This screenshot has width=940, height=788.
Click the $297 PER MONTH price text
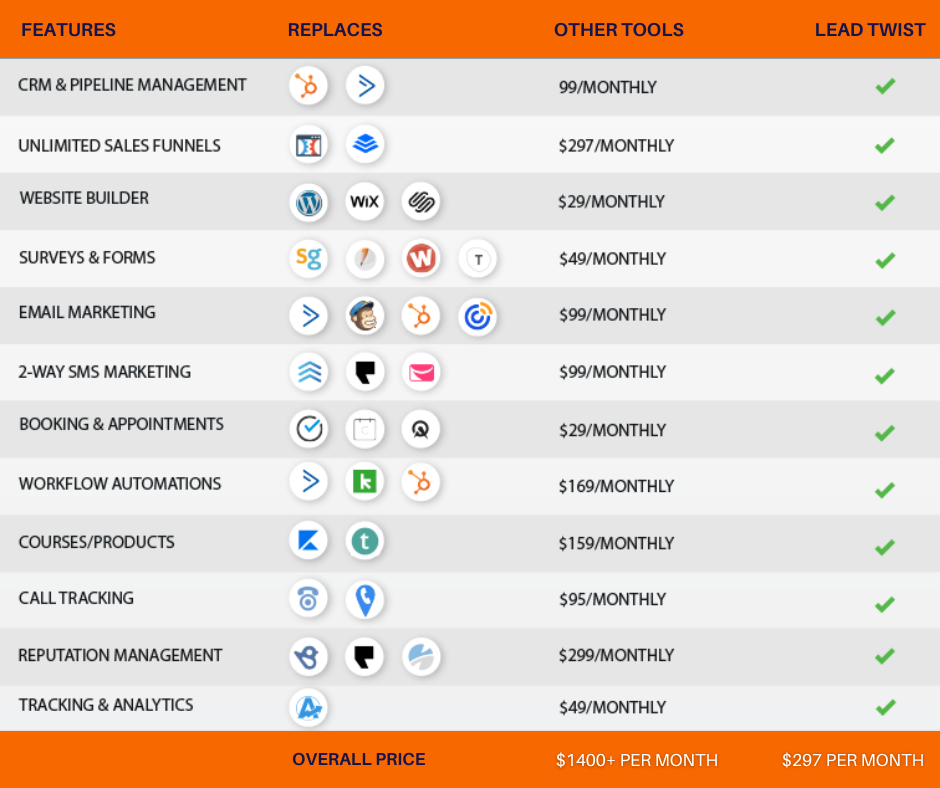(x=852, y=760)
